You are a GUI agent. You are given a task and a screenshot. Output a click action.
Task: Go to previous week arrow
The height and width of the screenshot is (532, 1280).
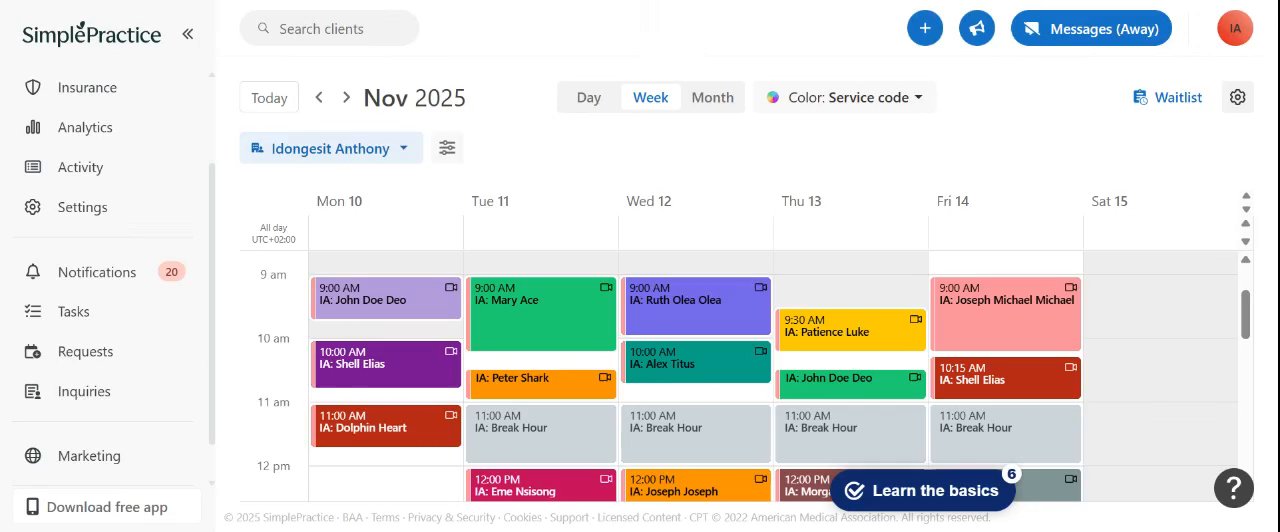click(319, 97)
